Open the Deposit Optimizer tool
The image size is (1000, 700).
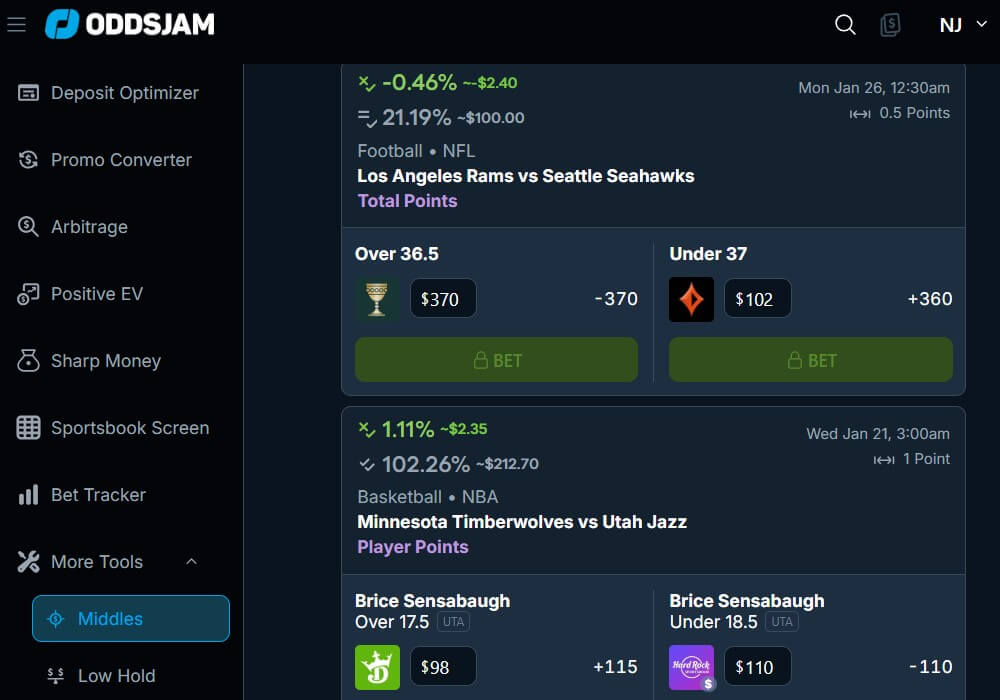[123, 92]
